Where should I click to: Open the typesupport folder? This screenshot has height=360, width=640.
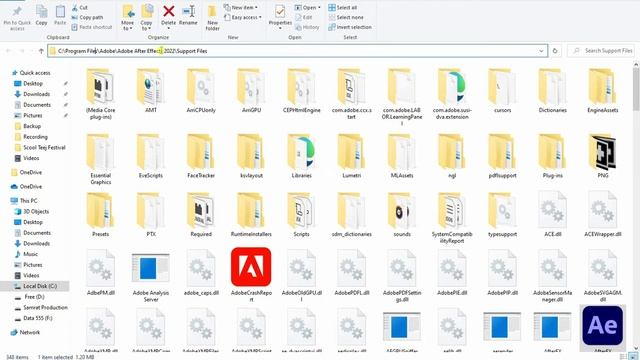[502, 215]
